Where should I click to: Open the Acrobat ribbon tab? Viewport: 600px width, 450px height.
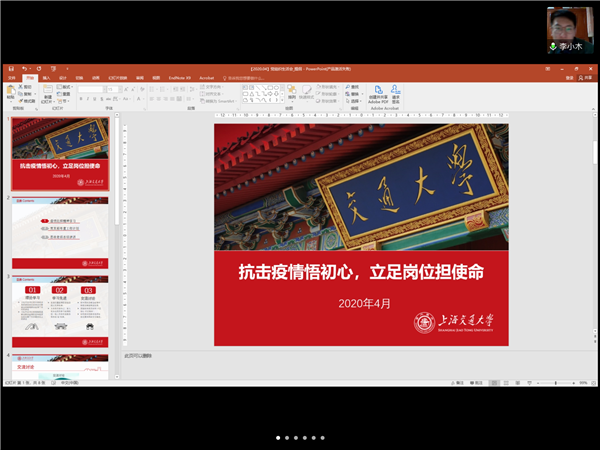click(x=207, y=77)
